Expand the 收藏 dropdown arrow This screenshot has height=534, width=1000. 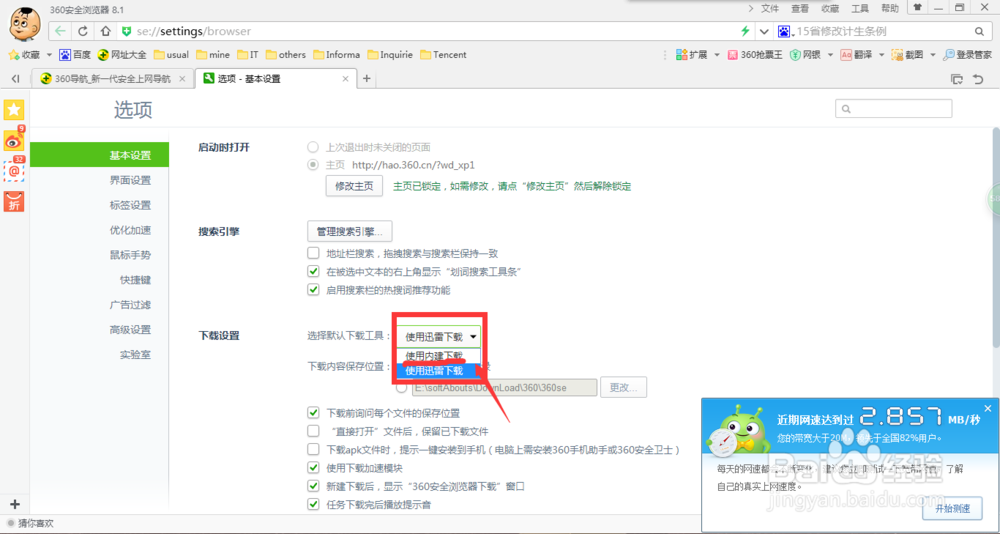coord(49,55)
